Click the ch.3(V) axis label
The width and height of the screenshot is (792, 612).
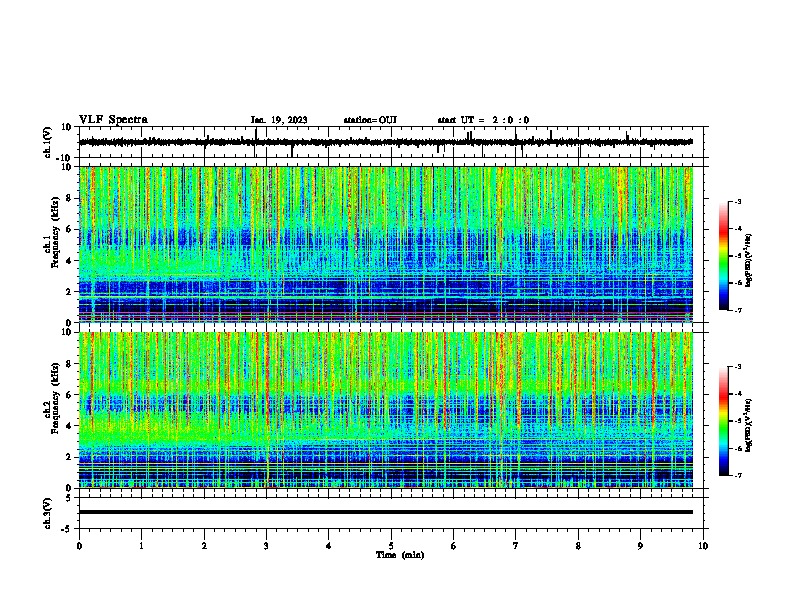(48, 513)
